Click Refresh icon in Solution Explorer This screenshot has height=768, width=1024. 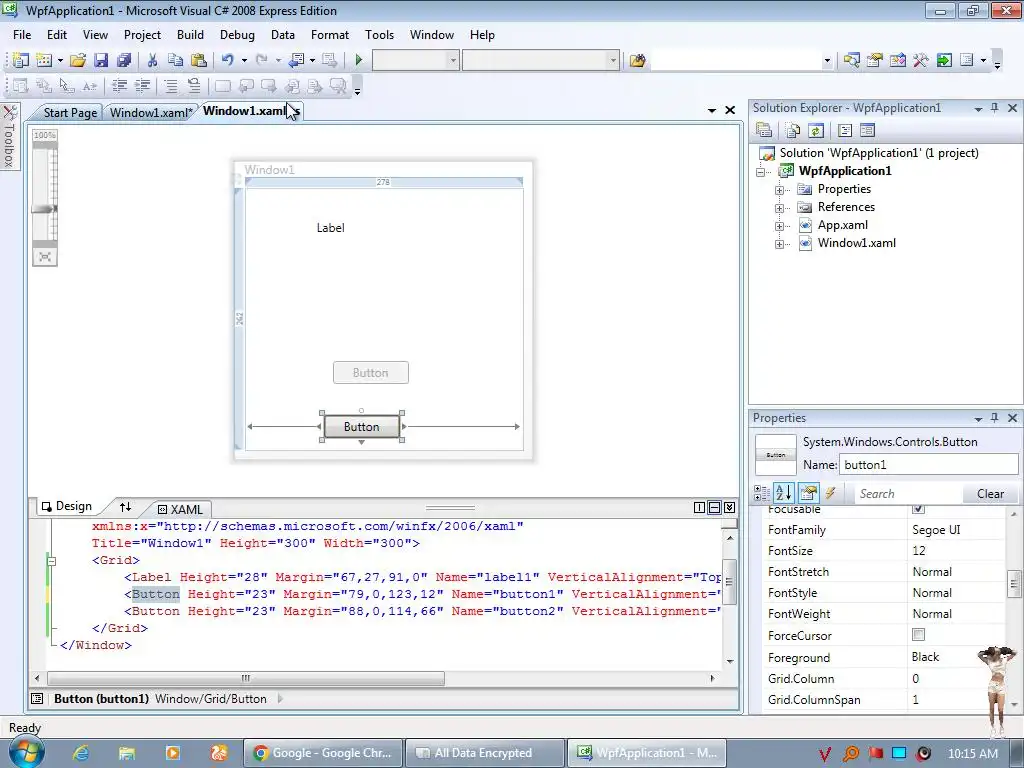[816, 131]
